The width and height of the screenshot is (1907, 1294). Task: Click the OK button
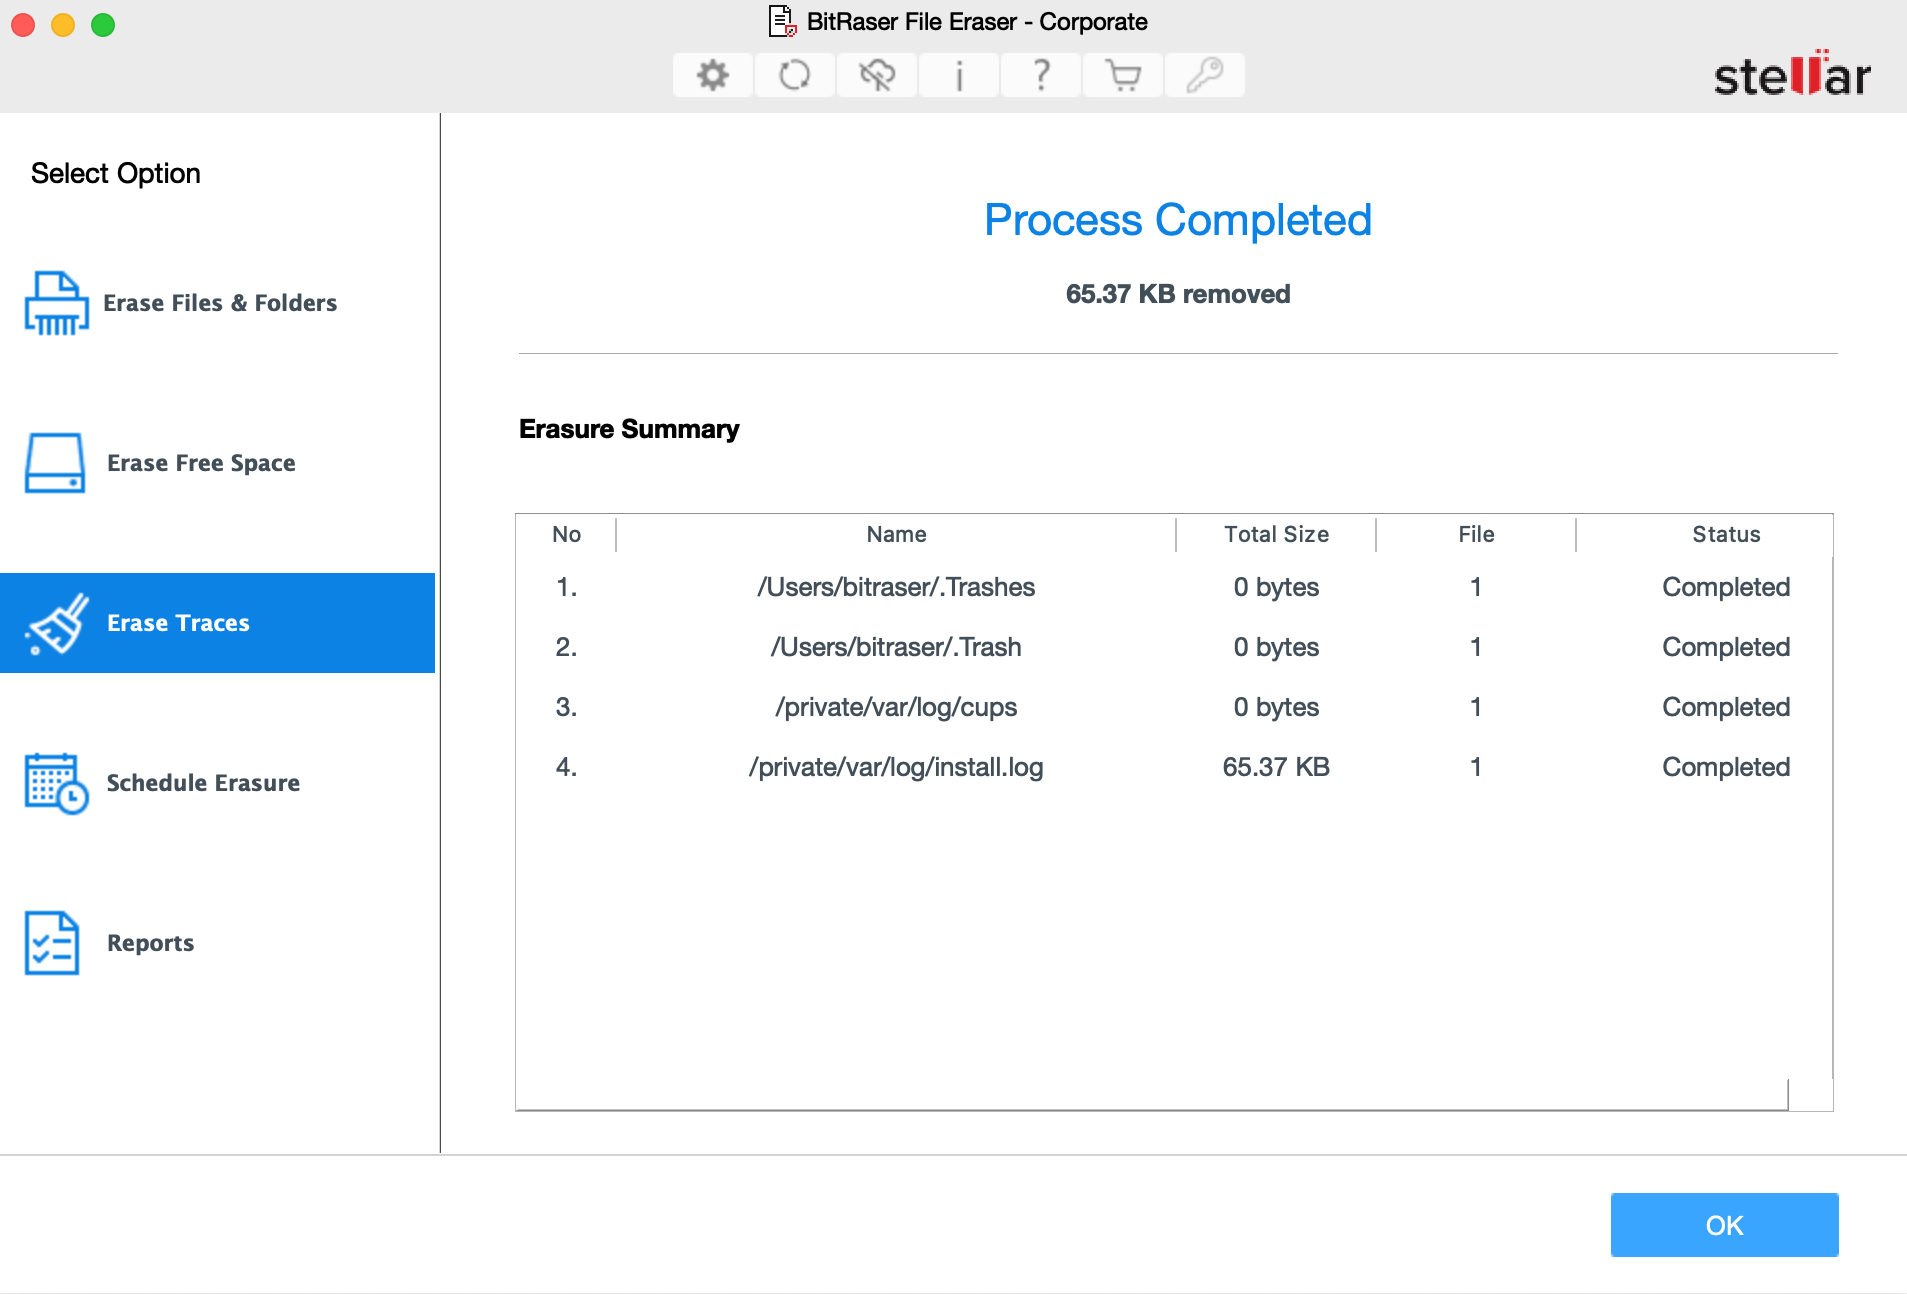tap(1724, 1225)
